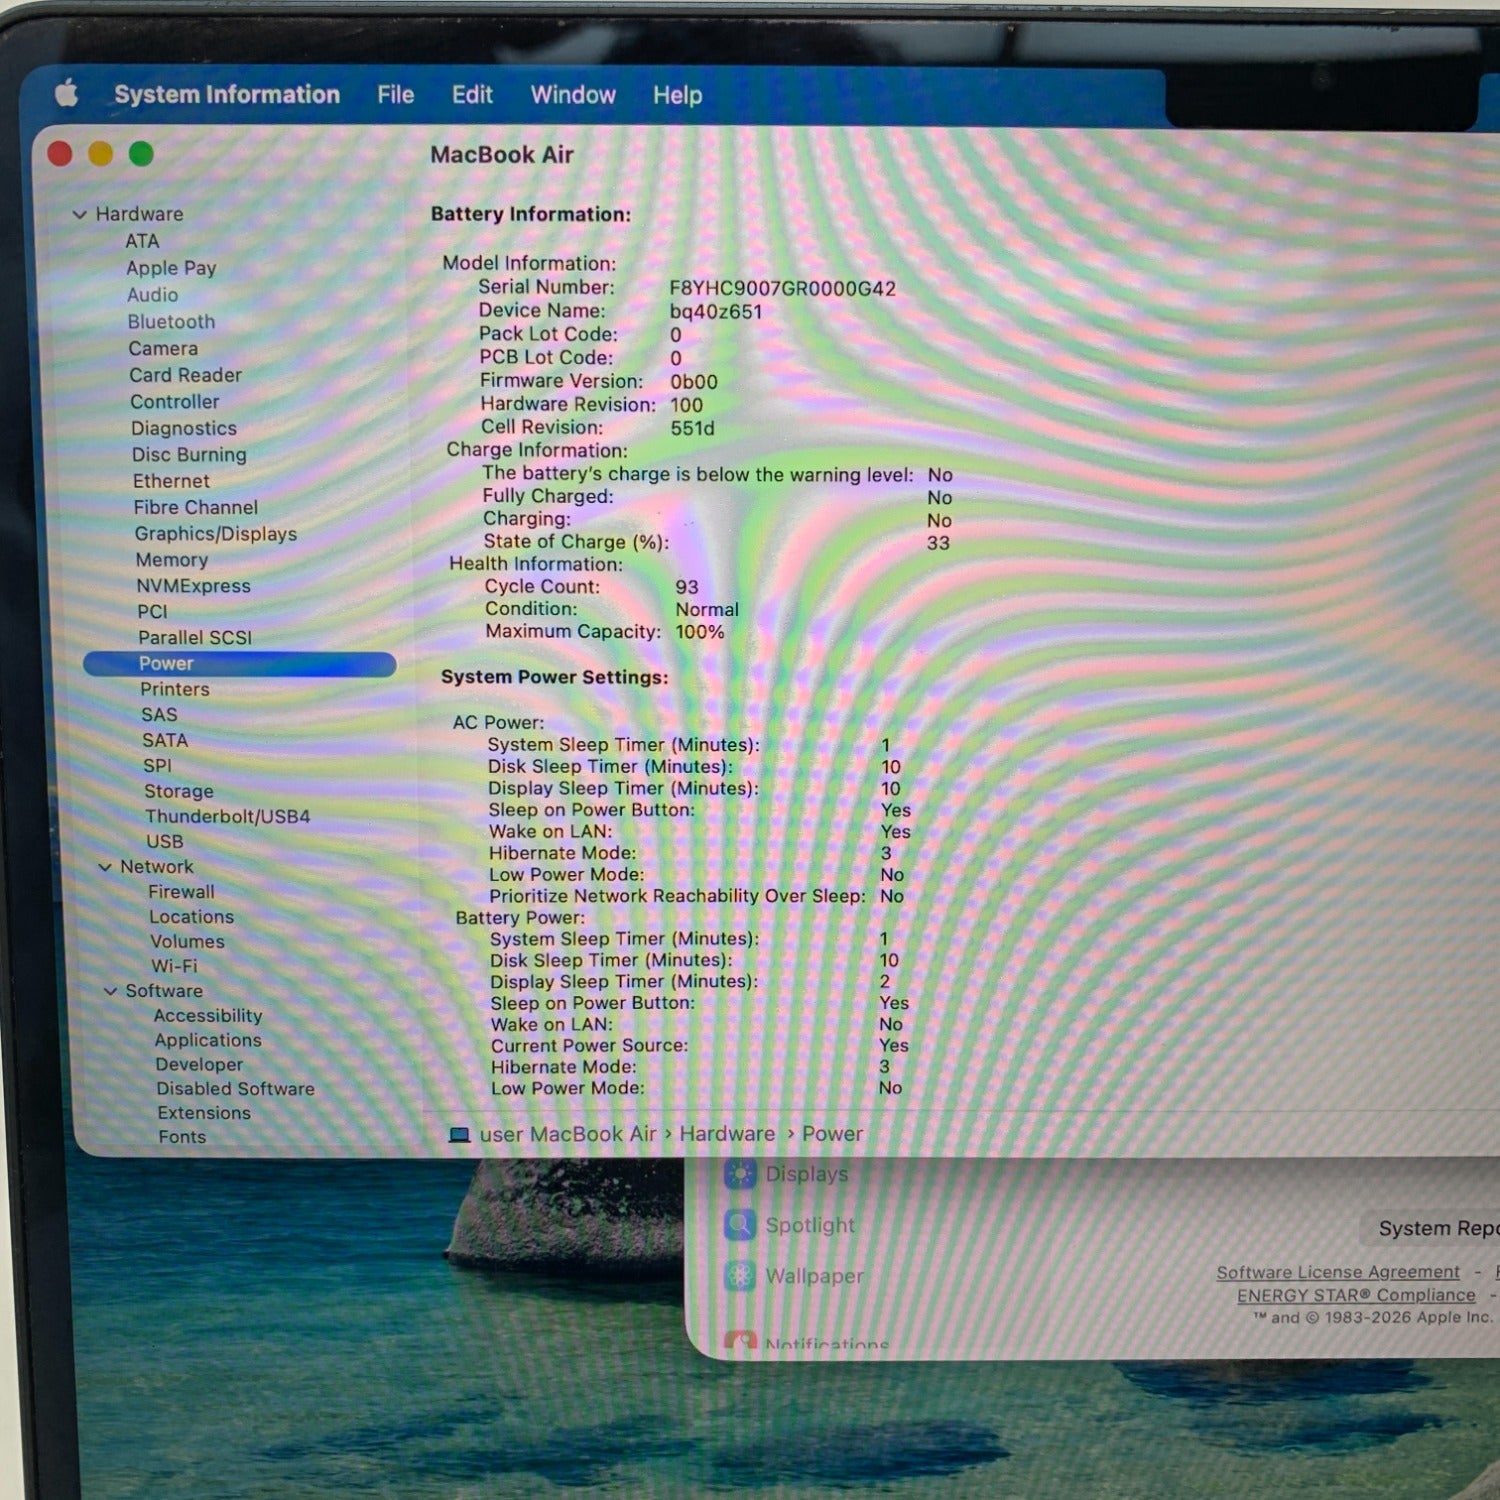Open the Apple menu
Image resolution: width=1500 pixels, height=1500 pixels.
[67, 94]
